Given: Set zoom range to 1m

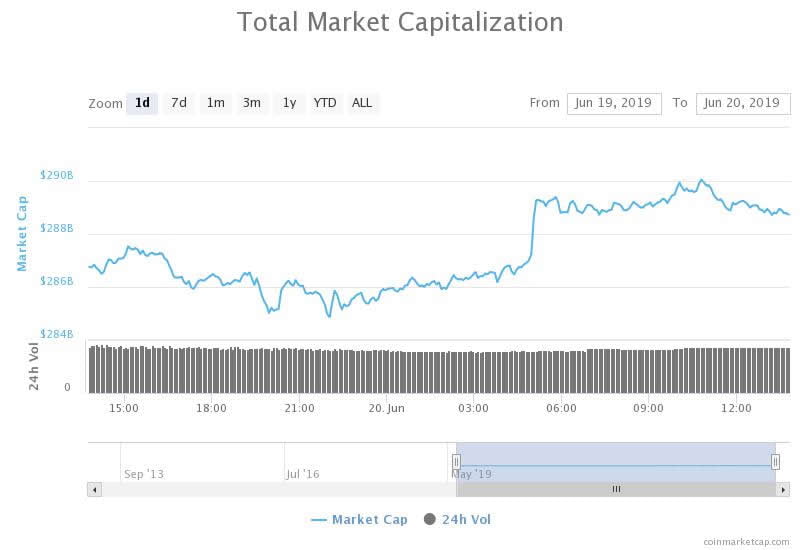Looking at the screenshot, I should pos(215,103).
